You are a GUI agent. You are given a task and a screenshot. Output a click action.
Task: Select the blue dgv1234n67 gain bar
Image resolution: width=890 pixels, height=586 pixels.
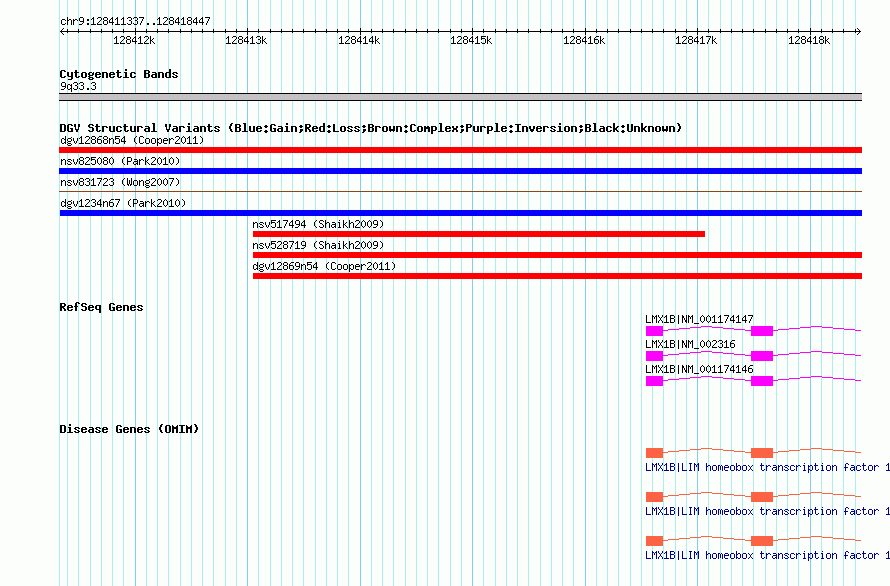(460, 213)
